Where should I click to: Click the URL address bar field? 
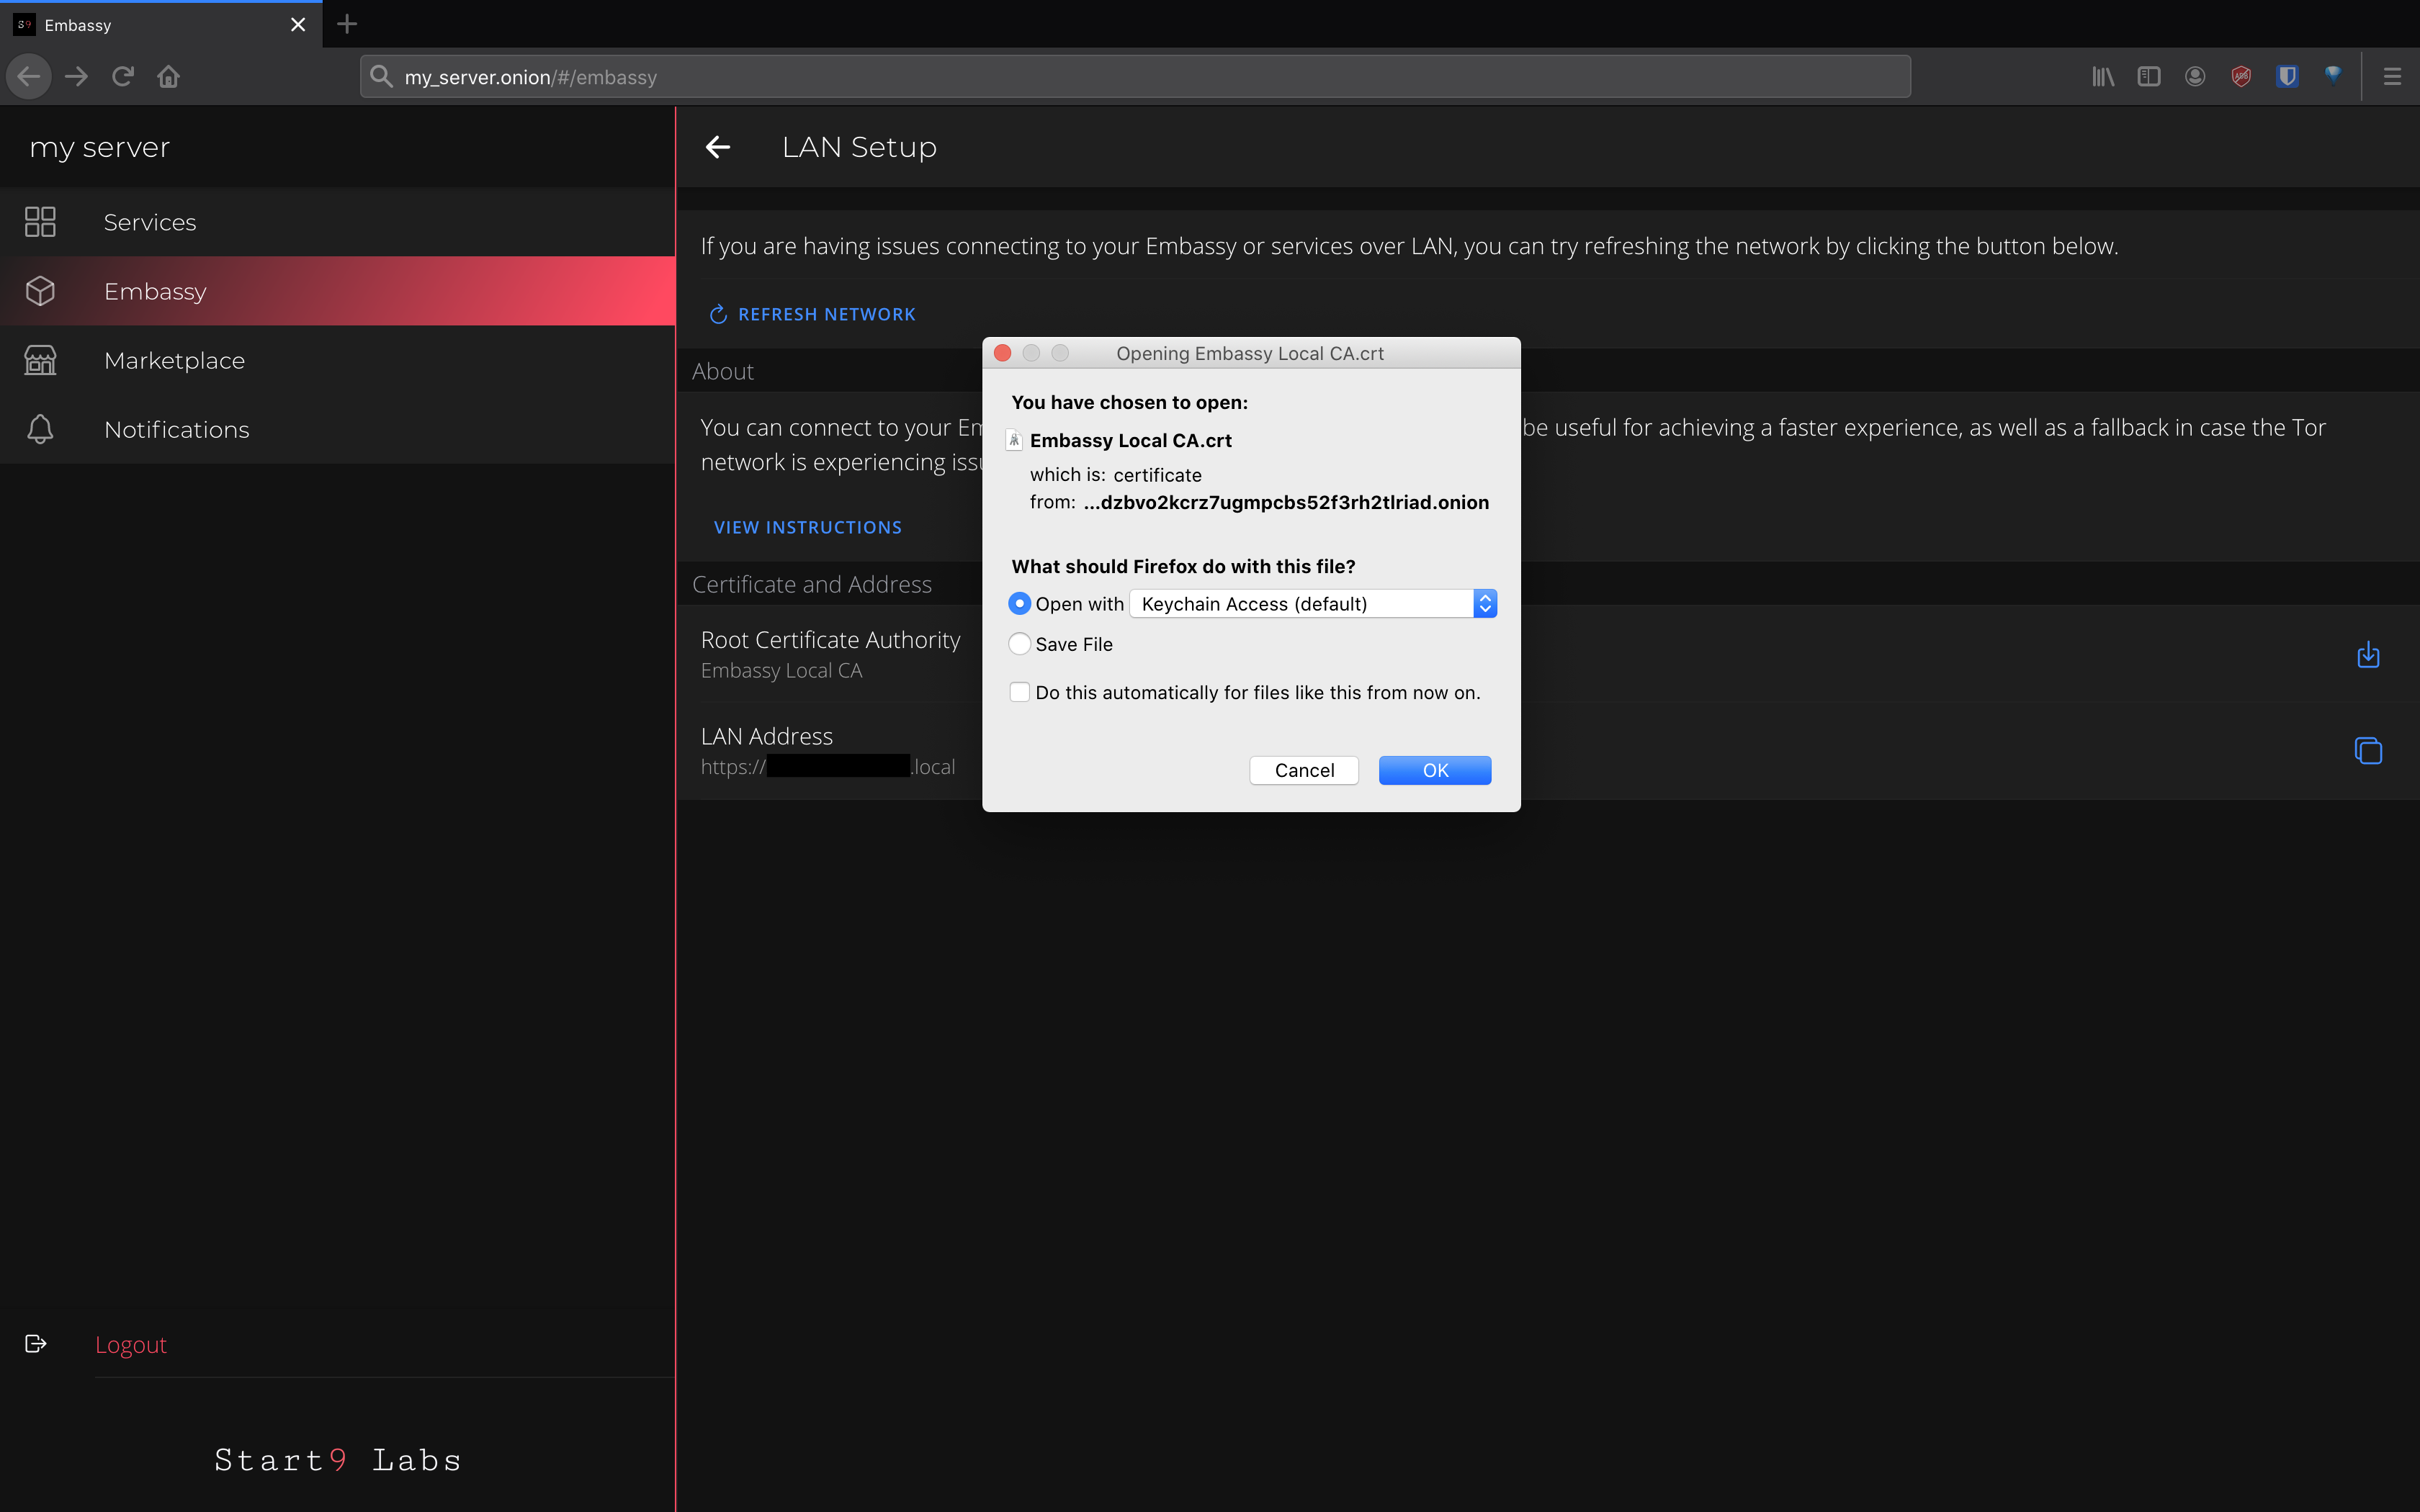tap(1135, 77)
